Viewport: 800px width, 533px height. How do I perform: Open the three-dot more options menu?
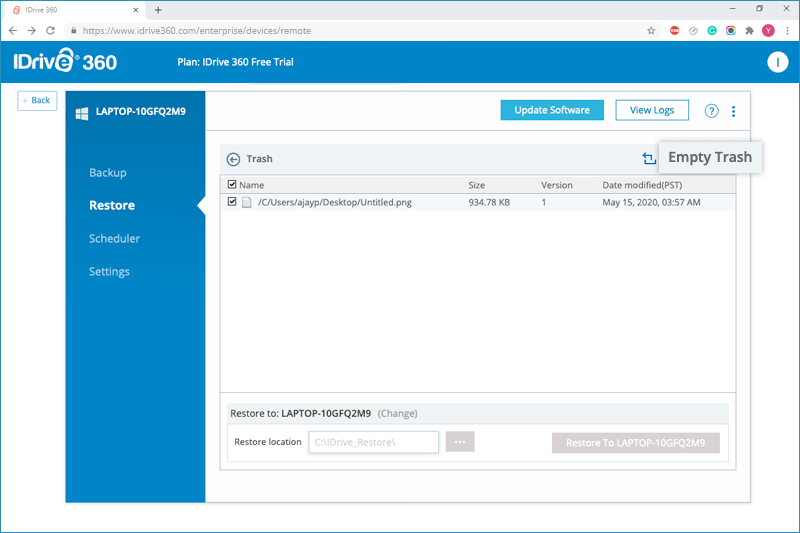pyautogui.click(x=733, y=111)
